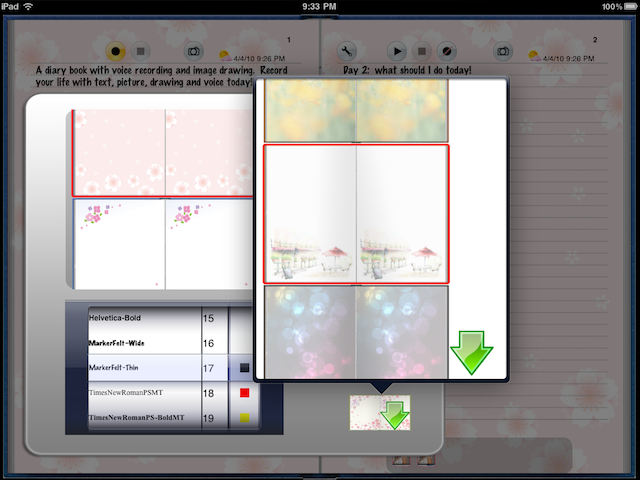
Task: Stop playback on page 2
Action: (422, 51)
